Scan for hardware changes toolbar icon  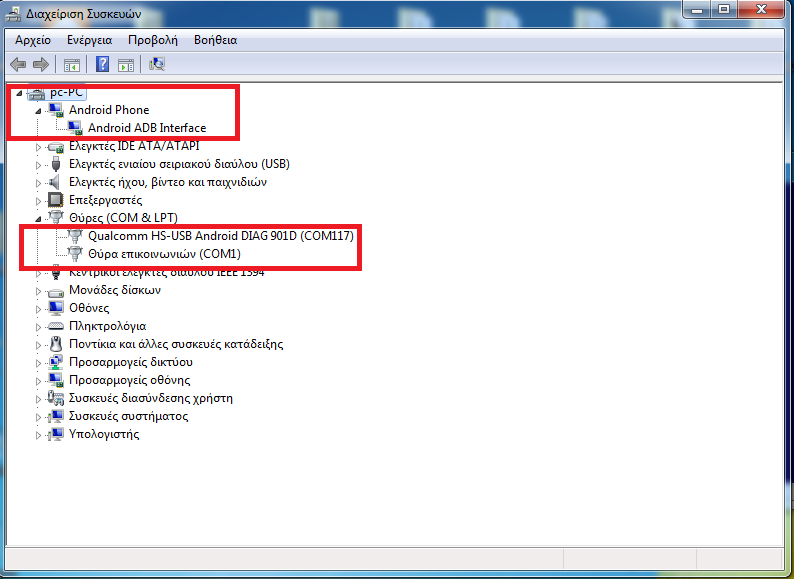pos(157,64)
